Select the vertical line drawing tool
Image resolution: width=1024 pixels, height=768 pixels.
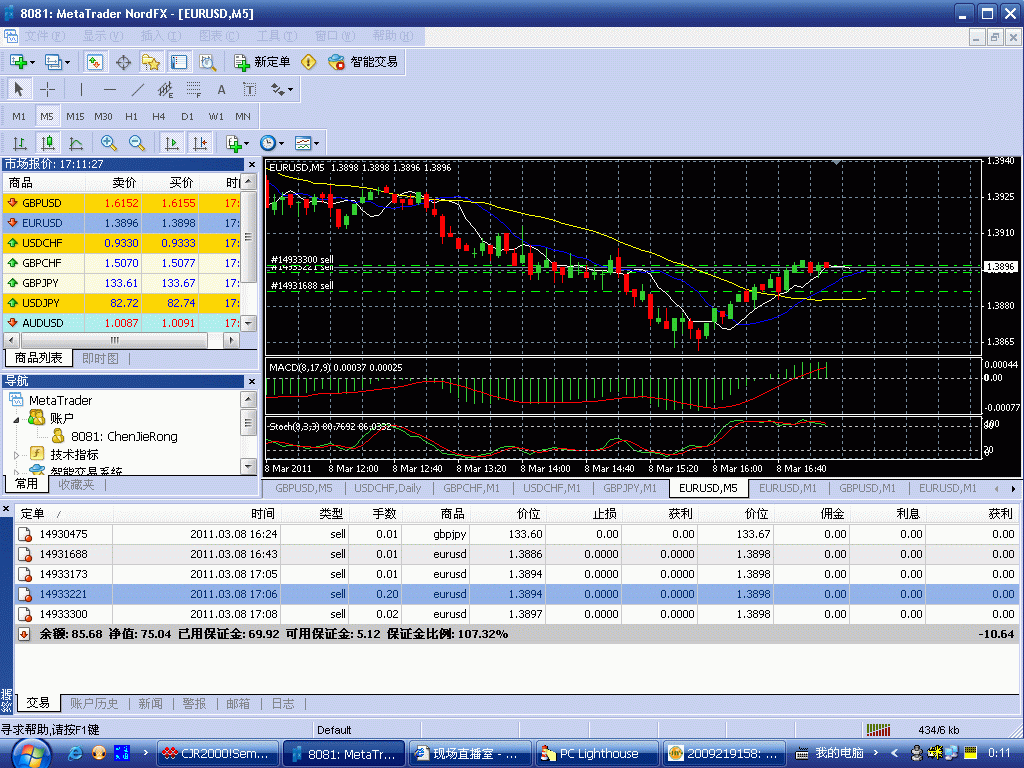(82, 90)
